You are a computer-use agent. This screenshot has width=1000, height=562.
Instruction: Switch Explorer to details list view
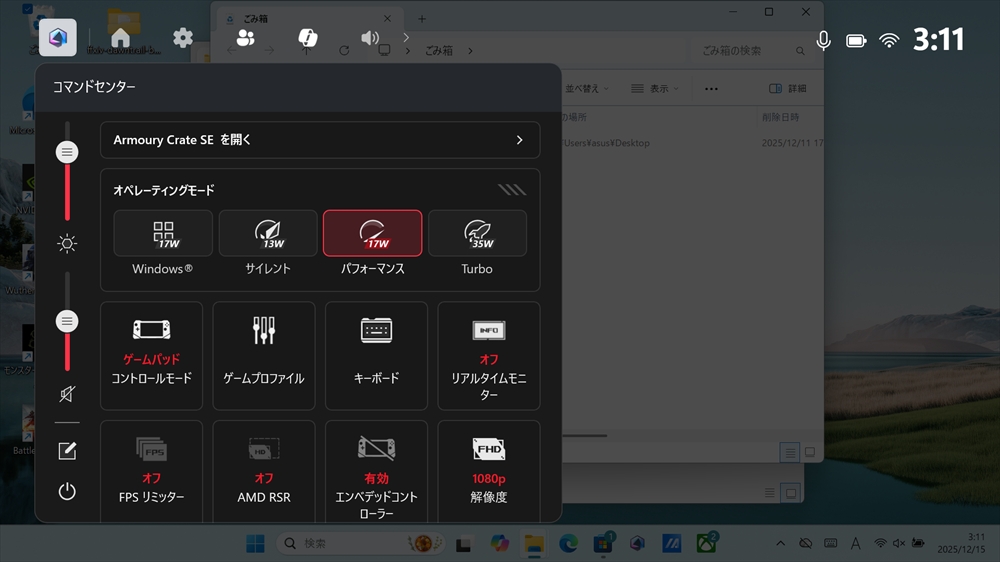(790, 453)
